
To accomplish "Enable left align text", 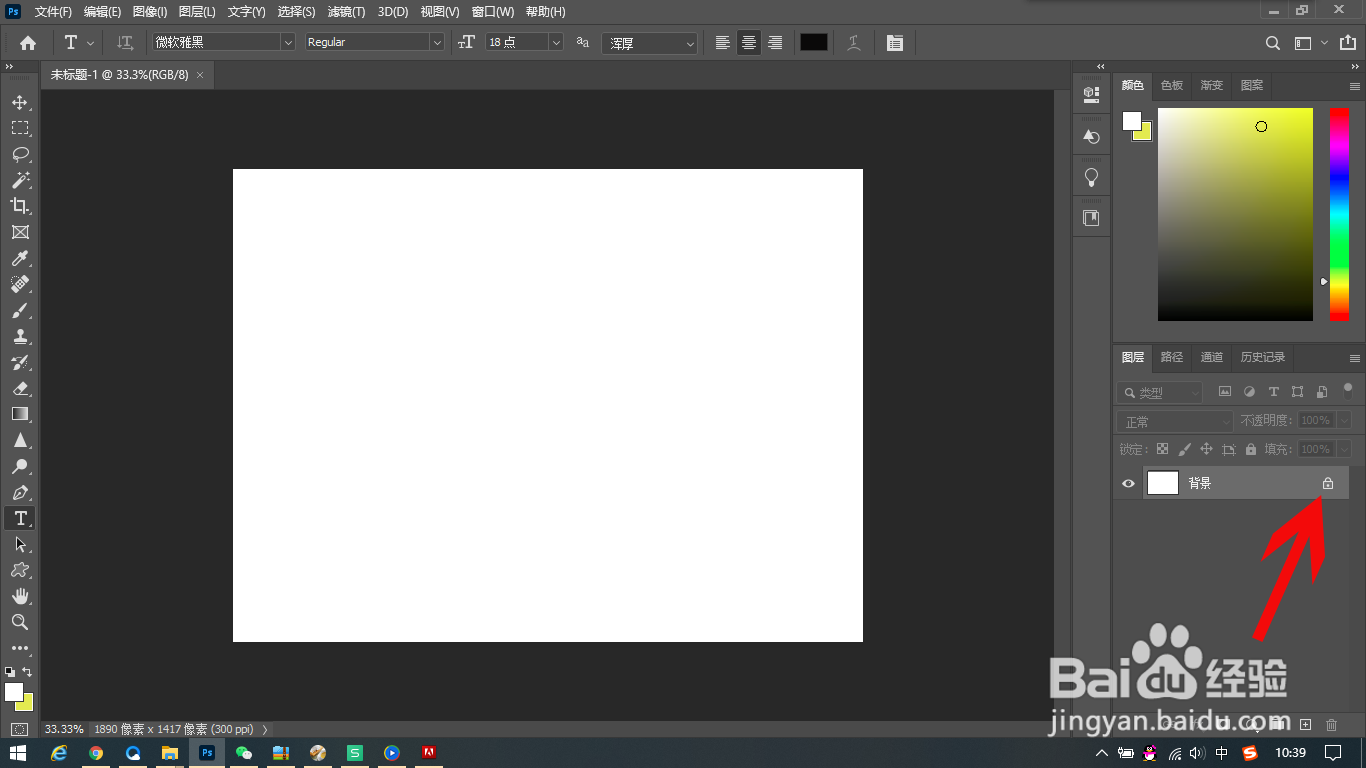I will [723, 43].
